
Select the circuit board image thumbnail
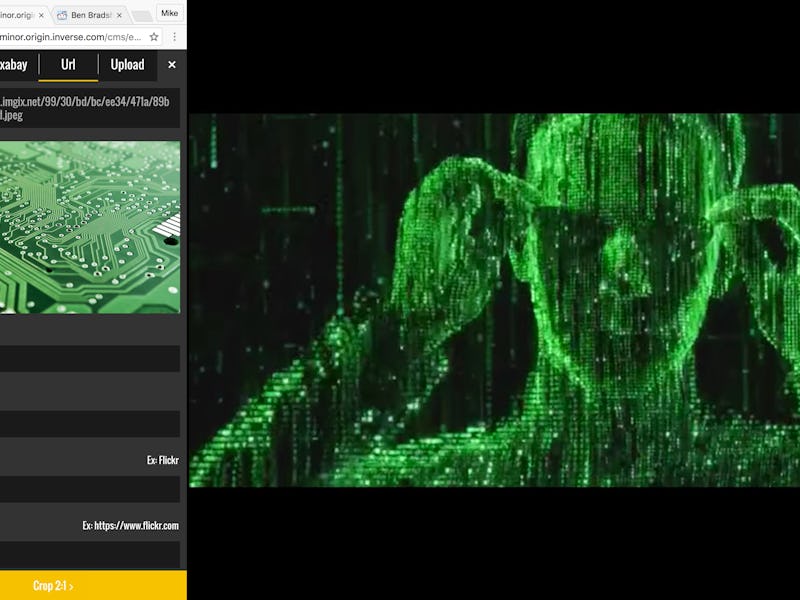[x=90, y=227]
